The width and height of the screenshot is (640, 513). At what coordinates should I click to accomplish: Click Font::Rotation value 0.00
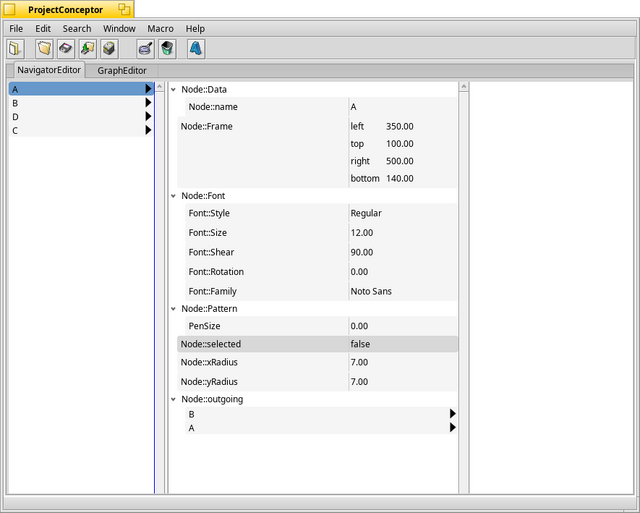359,272
